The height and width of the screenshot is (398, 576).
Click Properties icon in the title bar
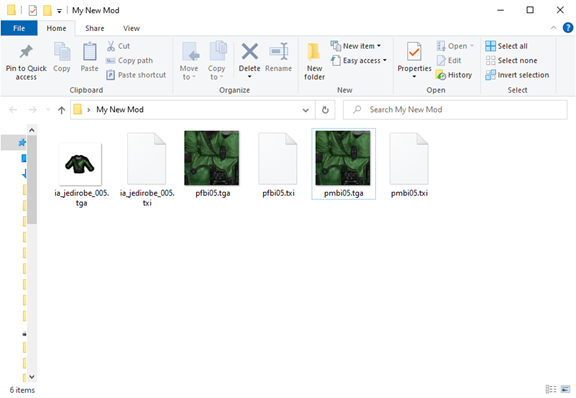click(33, 10)
